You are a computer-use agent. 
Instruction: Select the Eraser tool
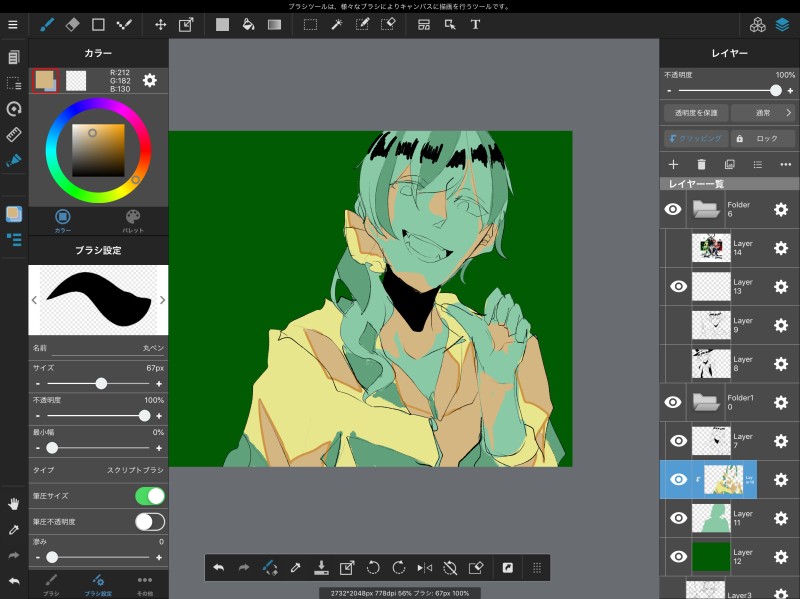point(72,24)
